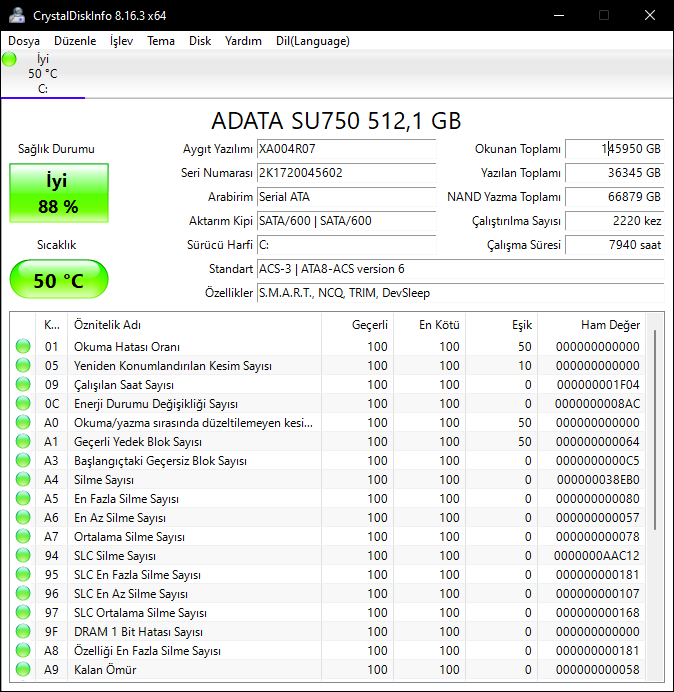Click the status icon for attribute 09

tap(23, 384)
